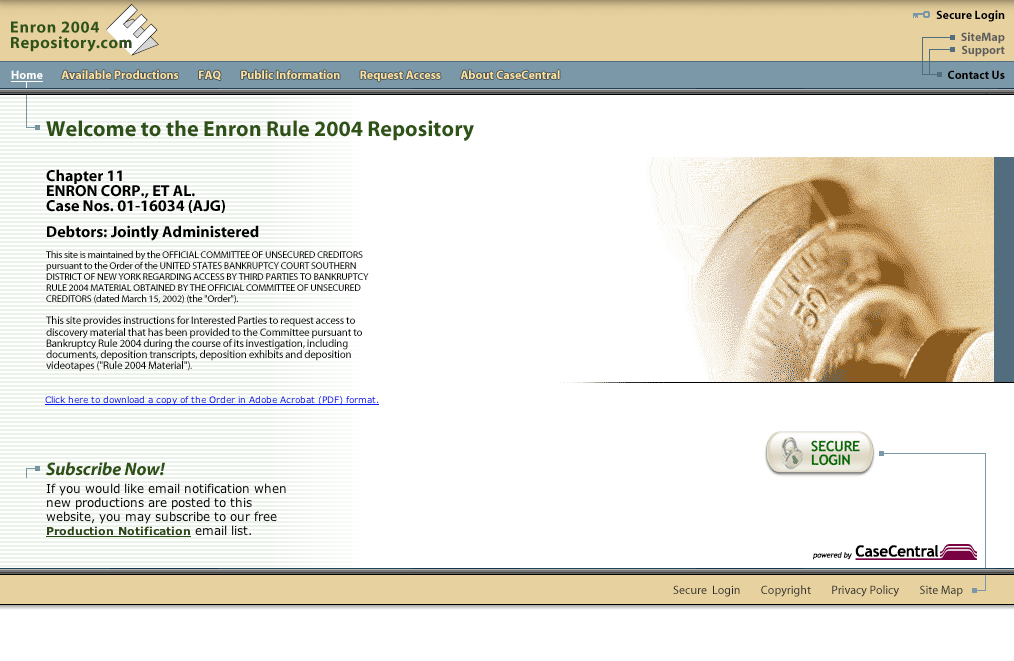1014x661 pixels.
Task: Download the Order PDF via the link
Action: 212,400
